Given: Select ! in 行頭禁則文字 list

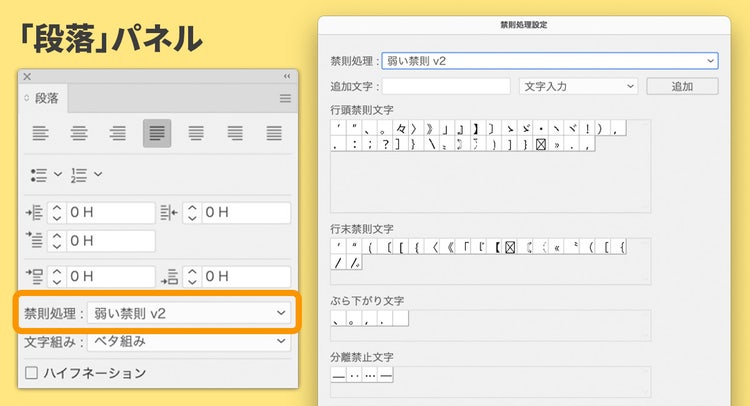Looking at the screenshot, I should 587,128.
